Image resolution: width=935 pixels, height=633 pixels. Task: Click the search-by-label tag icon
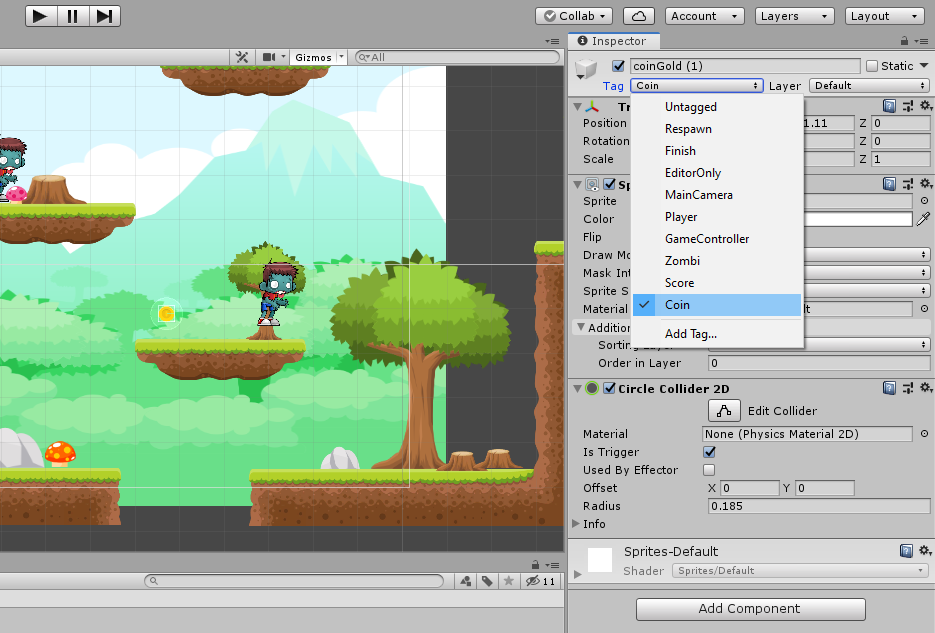point(487,581)
